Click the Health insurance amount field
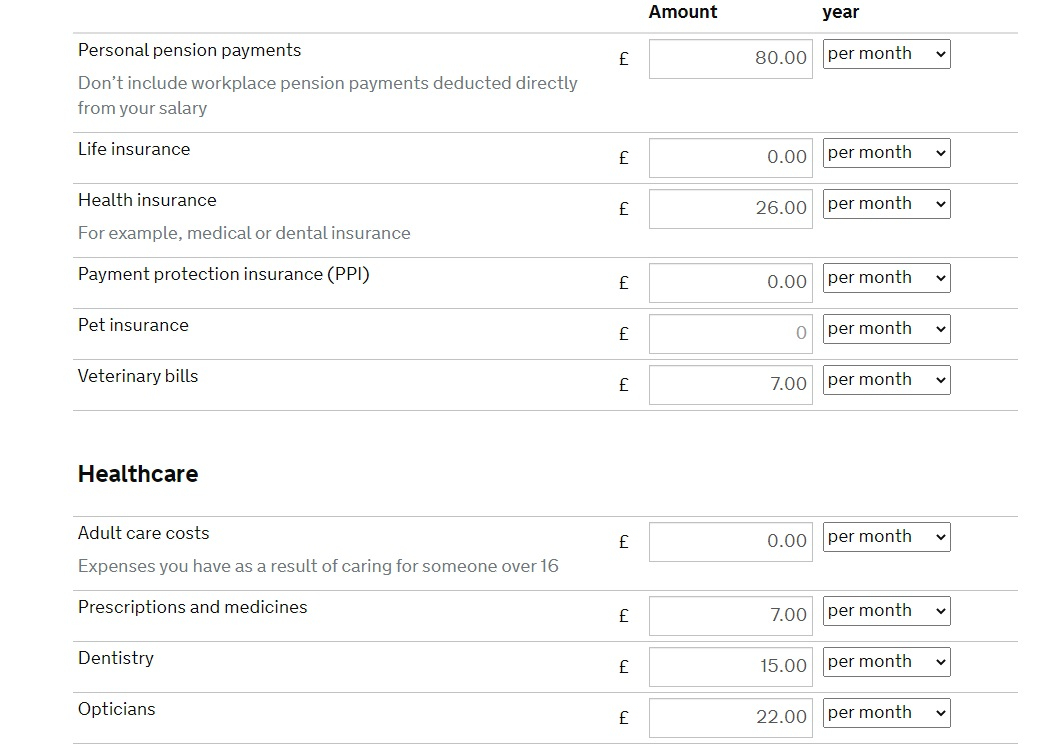 point(730,208)
